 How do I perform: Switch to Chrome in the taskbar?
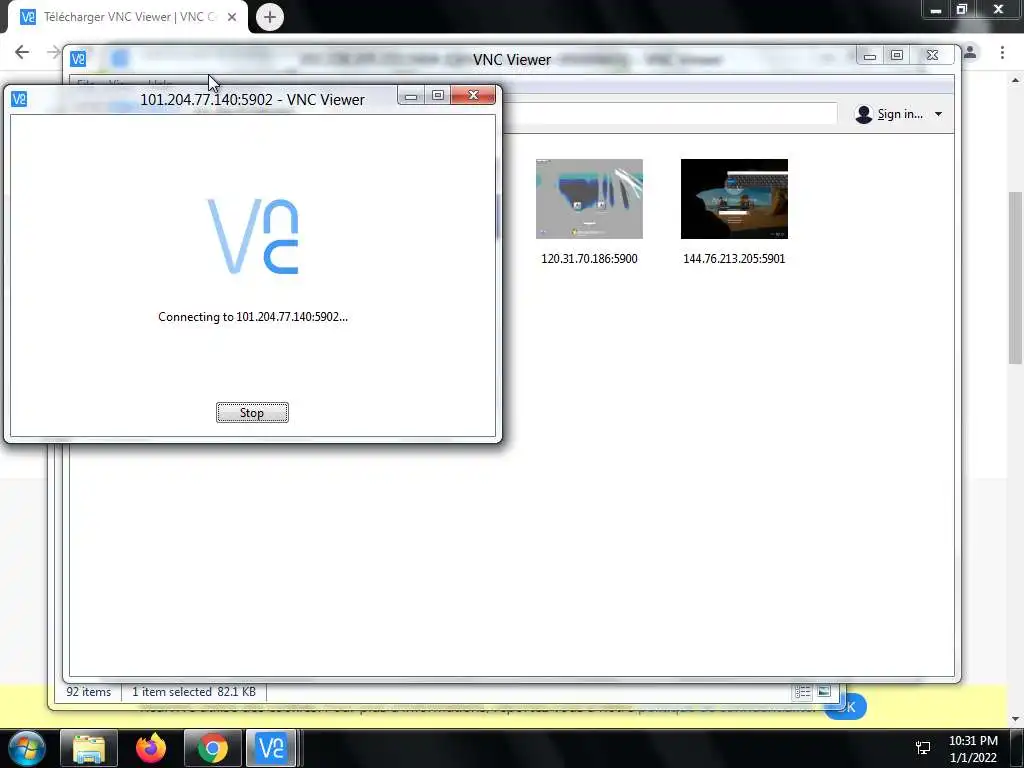213,748
